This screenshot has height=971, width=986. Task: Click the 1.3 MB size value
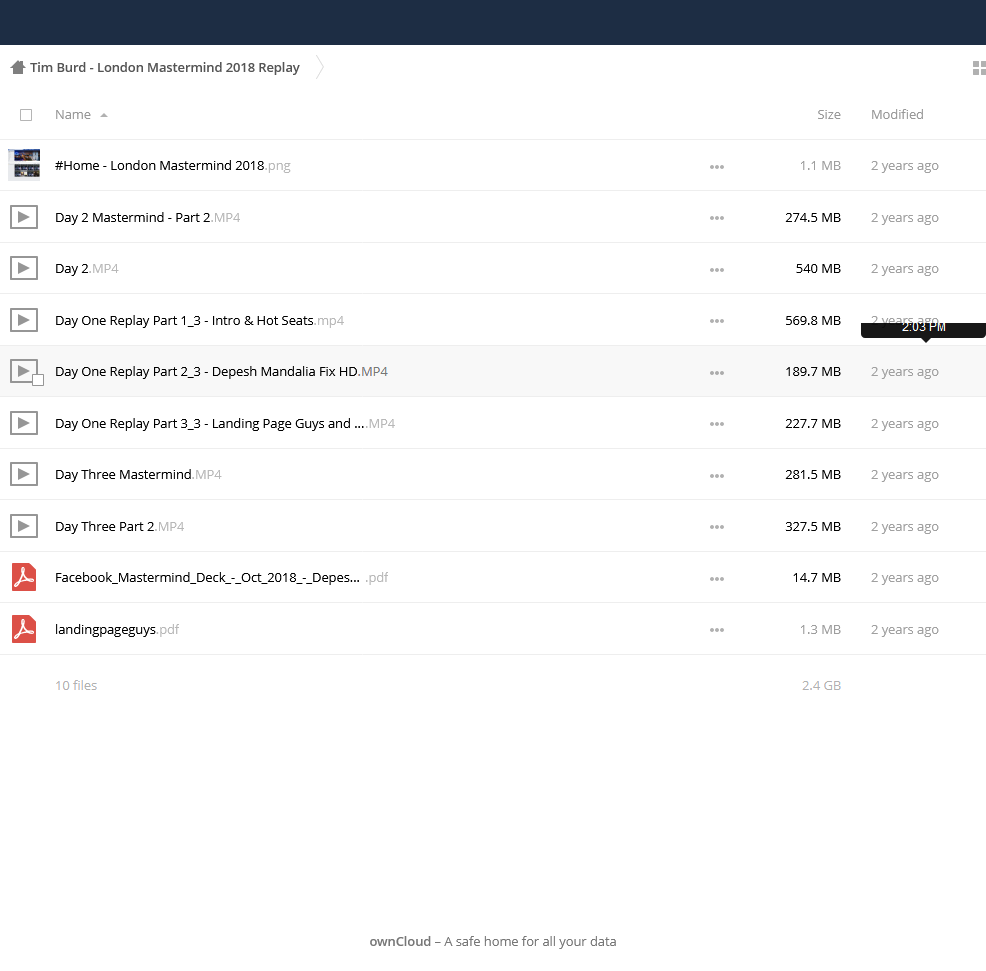tap(820, 630)
